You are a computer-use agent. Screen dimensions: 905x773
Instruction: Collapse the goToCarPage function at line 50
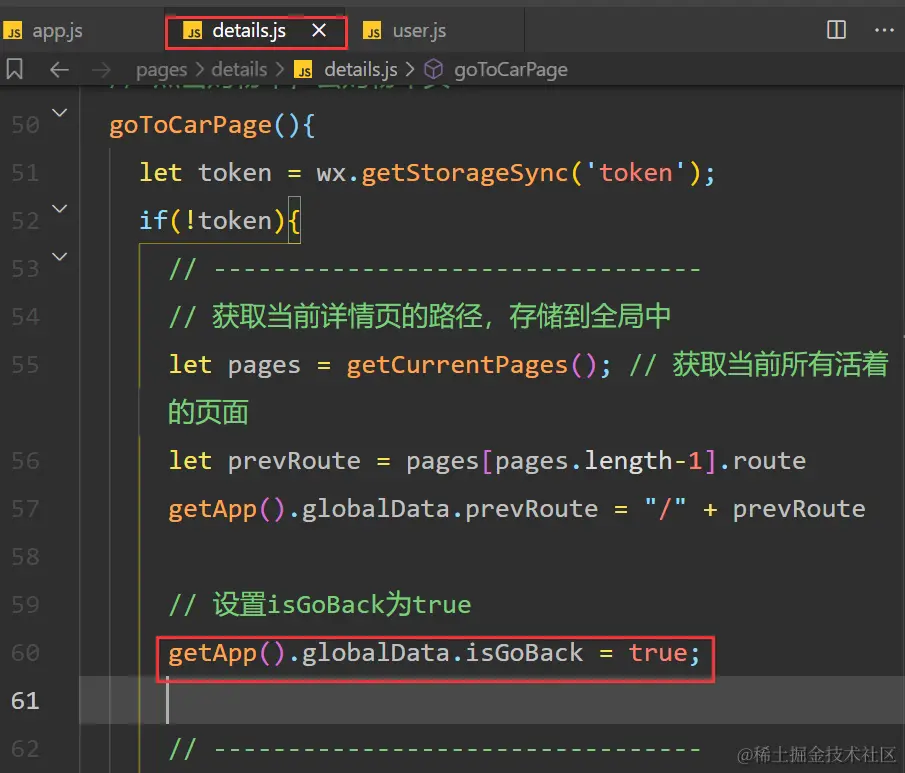click(60, 113)
